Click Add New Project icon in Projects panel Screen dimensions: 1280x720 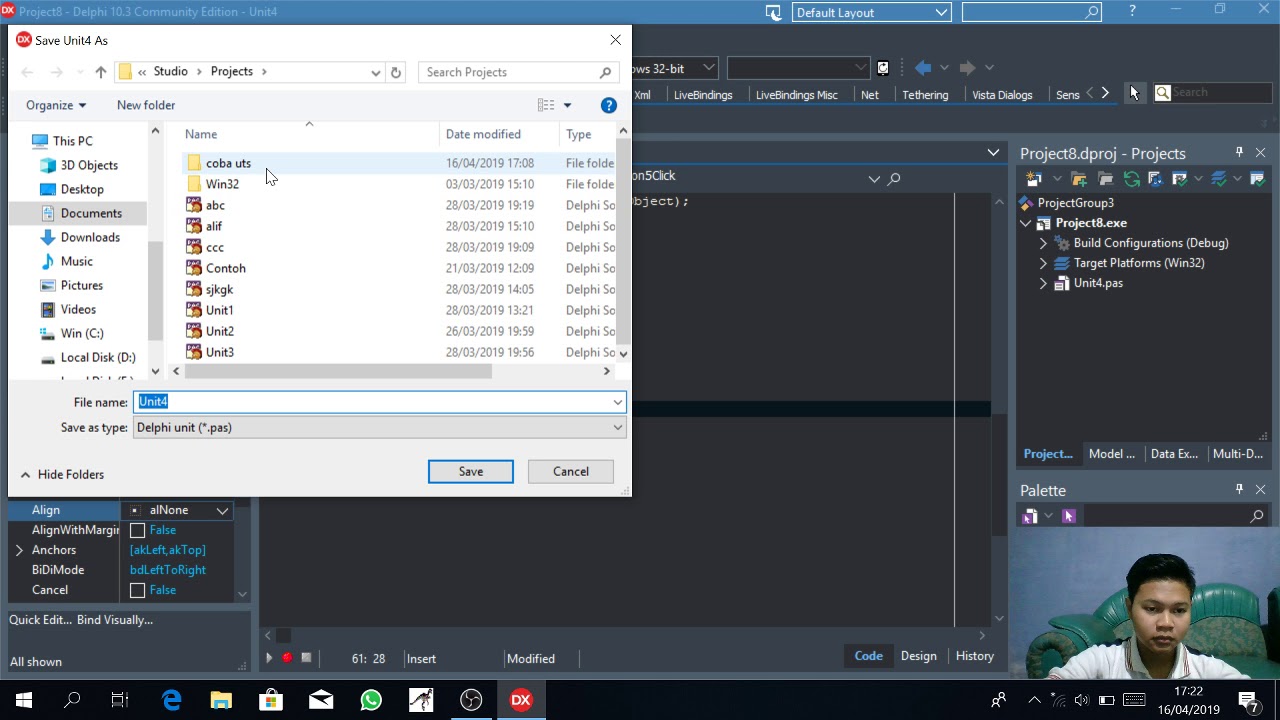click(1034, 179)
